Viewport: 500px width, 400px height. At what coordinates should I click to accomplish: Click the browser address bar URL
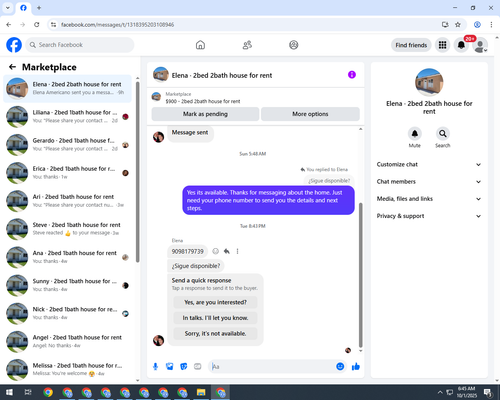(x=117, y=25)
